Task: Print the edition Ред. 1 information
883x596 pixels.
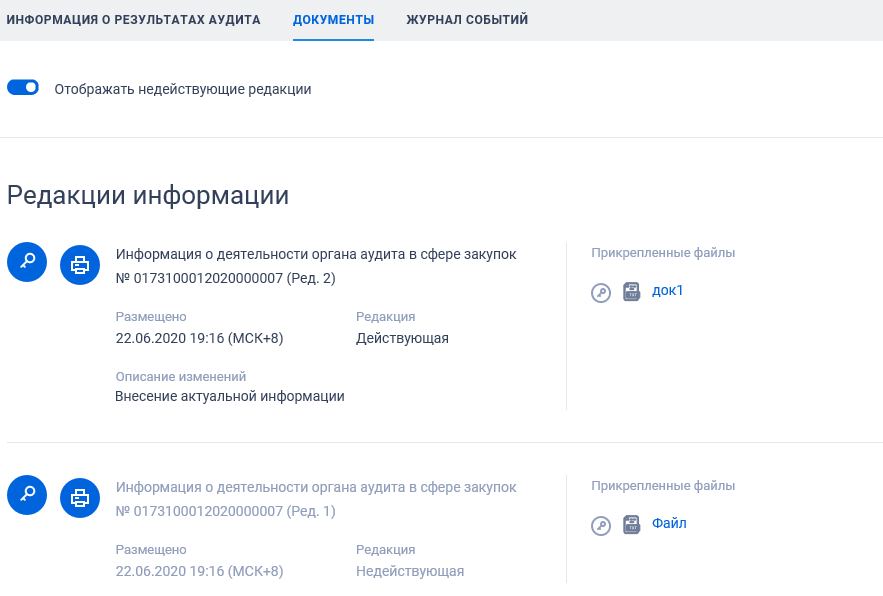Action: point(80,498)
